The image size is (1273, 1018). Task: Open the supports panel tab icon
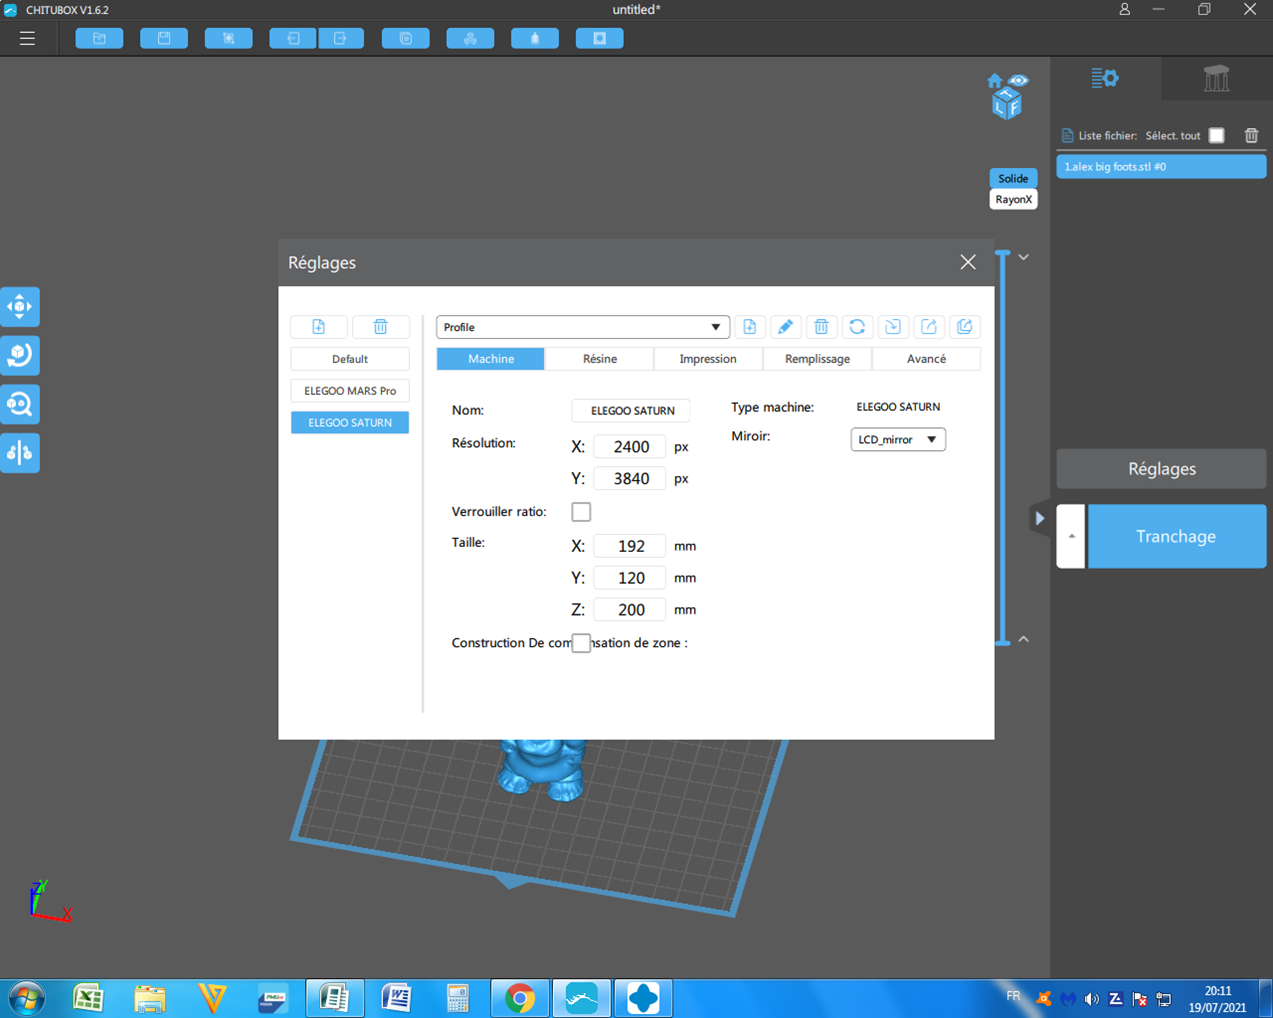(x=1216, y=78)
